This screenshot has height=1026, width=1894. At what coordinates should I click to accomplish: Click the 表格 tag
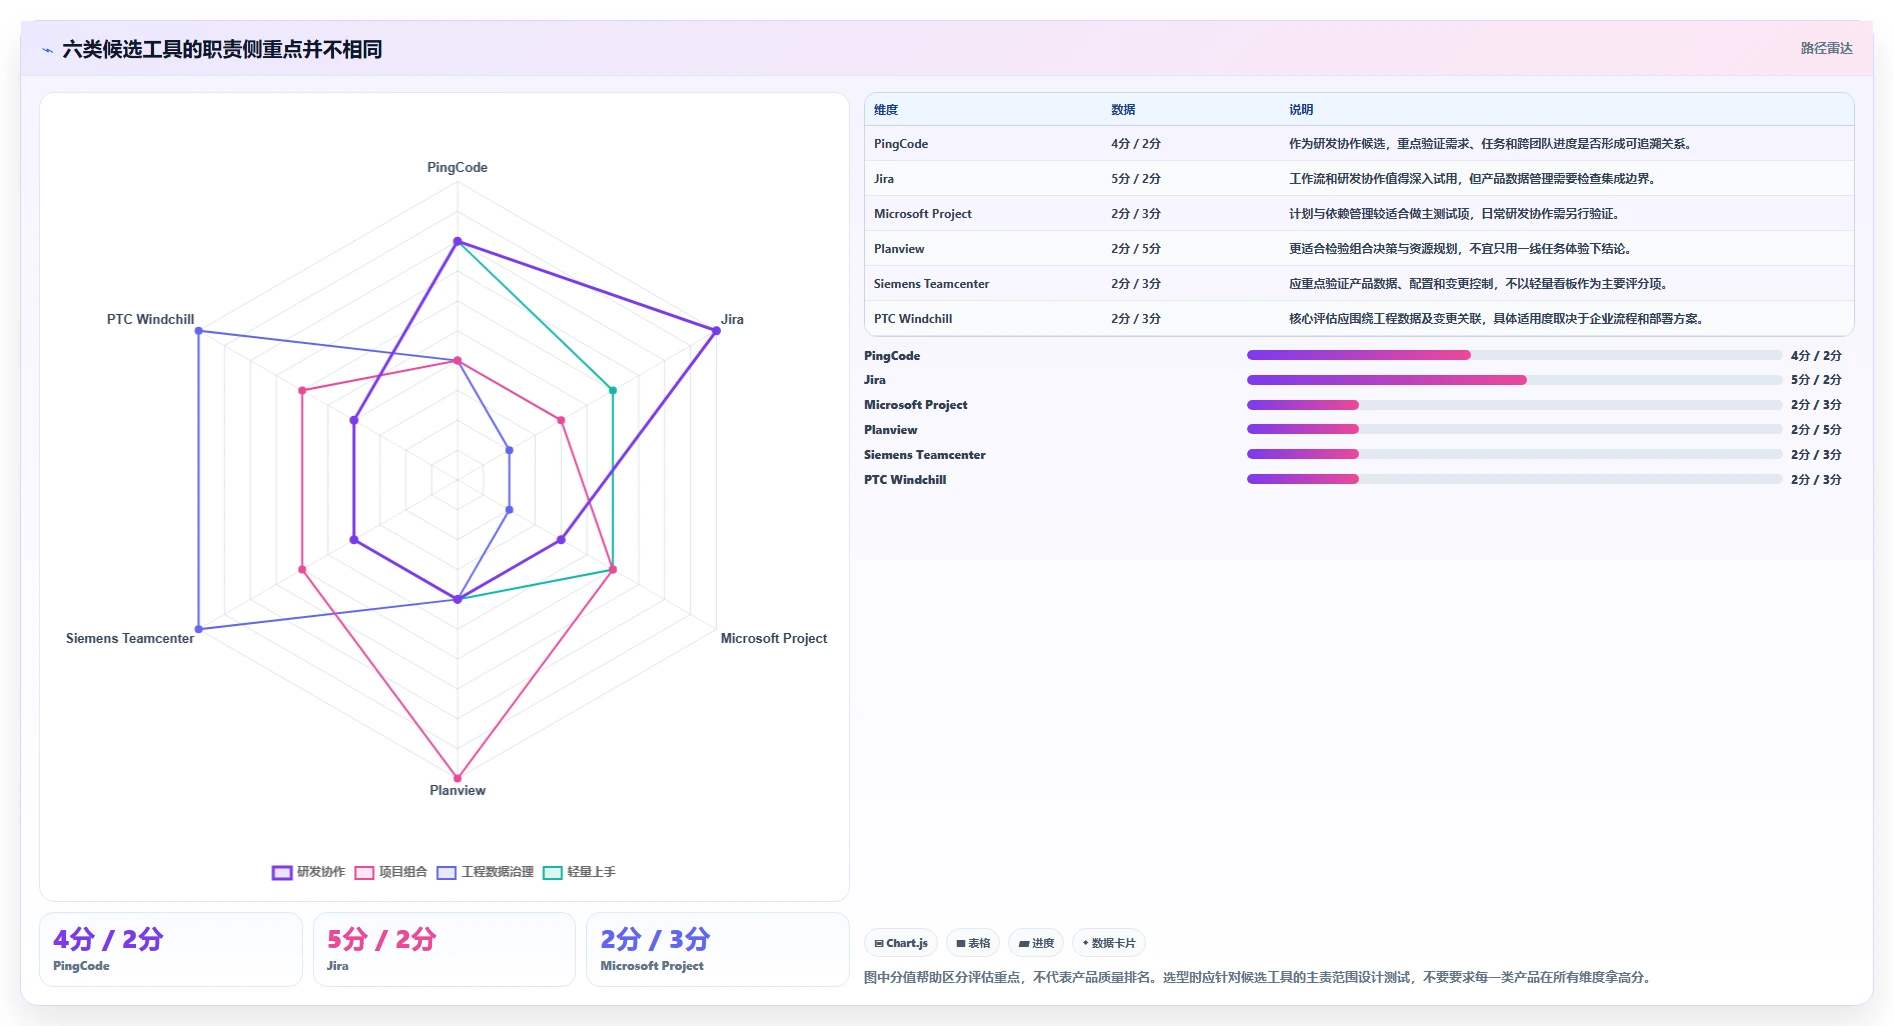click(973, 943)
